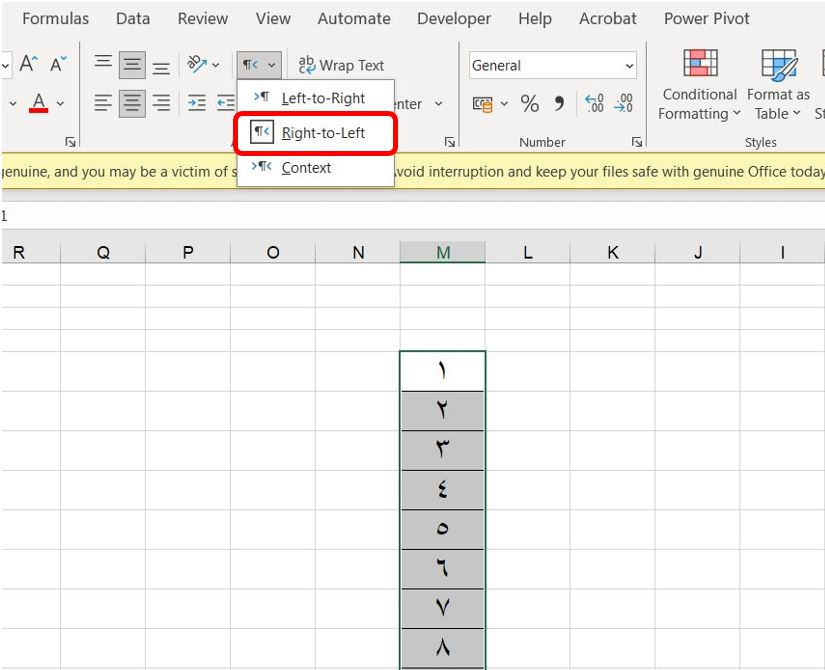Viewport: 825px width, 670px height.
Task: Open the General number format combo box
Action: 552,65
